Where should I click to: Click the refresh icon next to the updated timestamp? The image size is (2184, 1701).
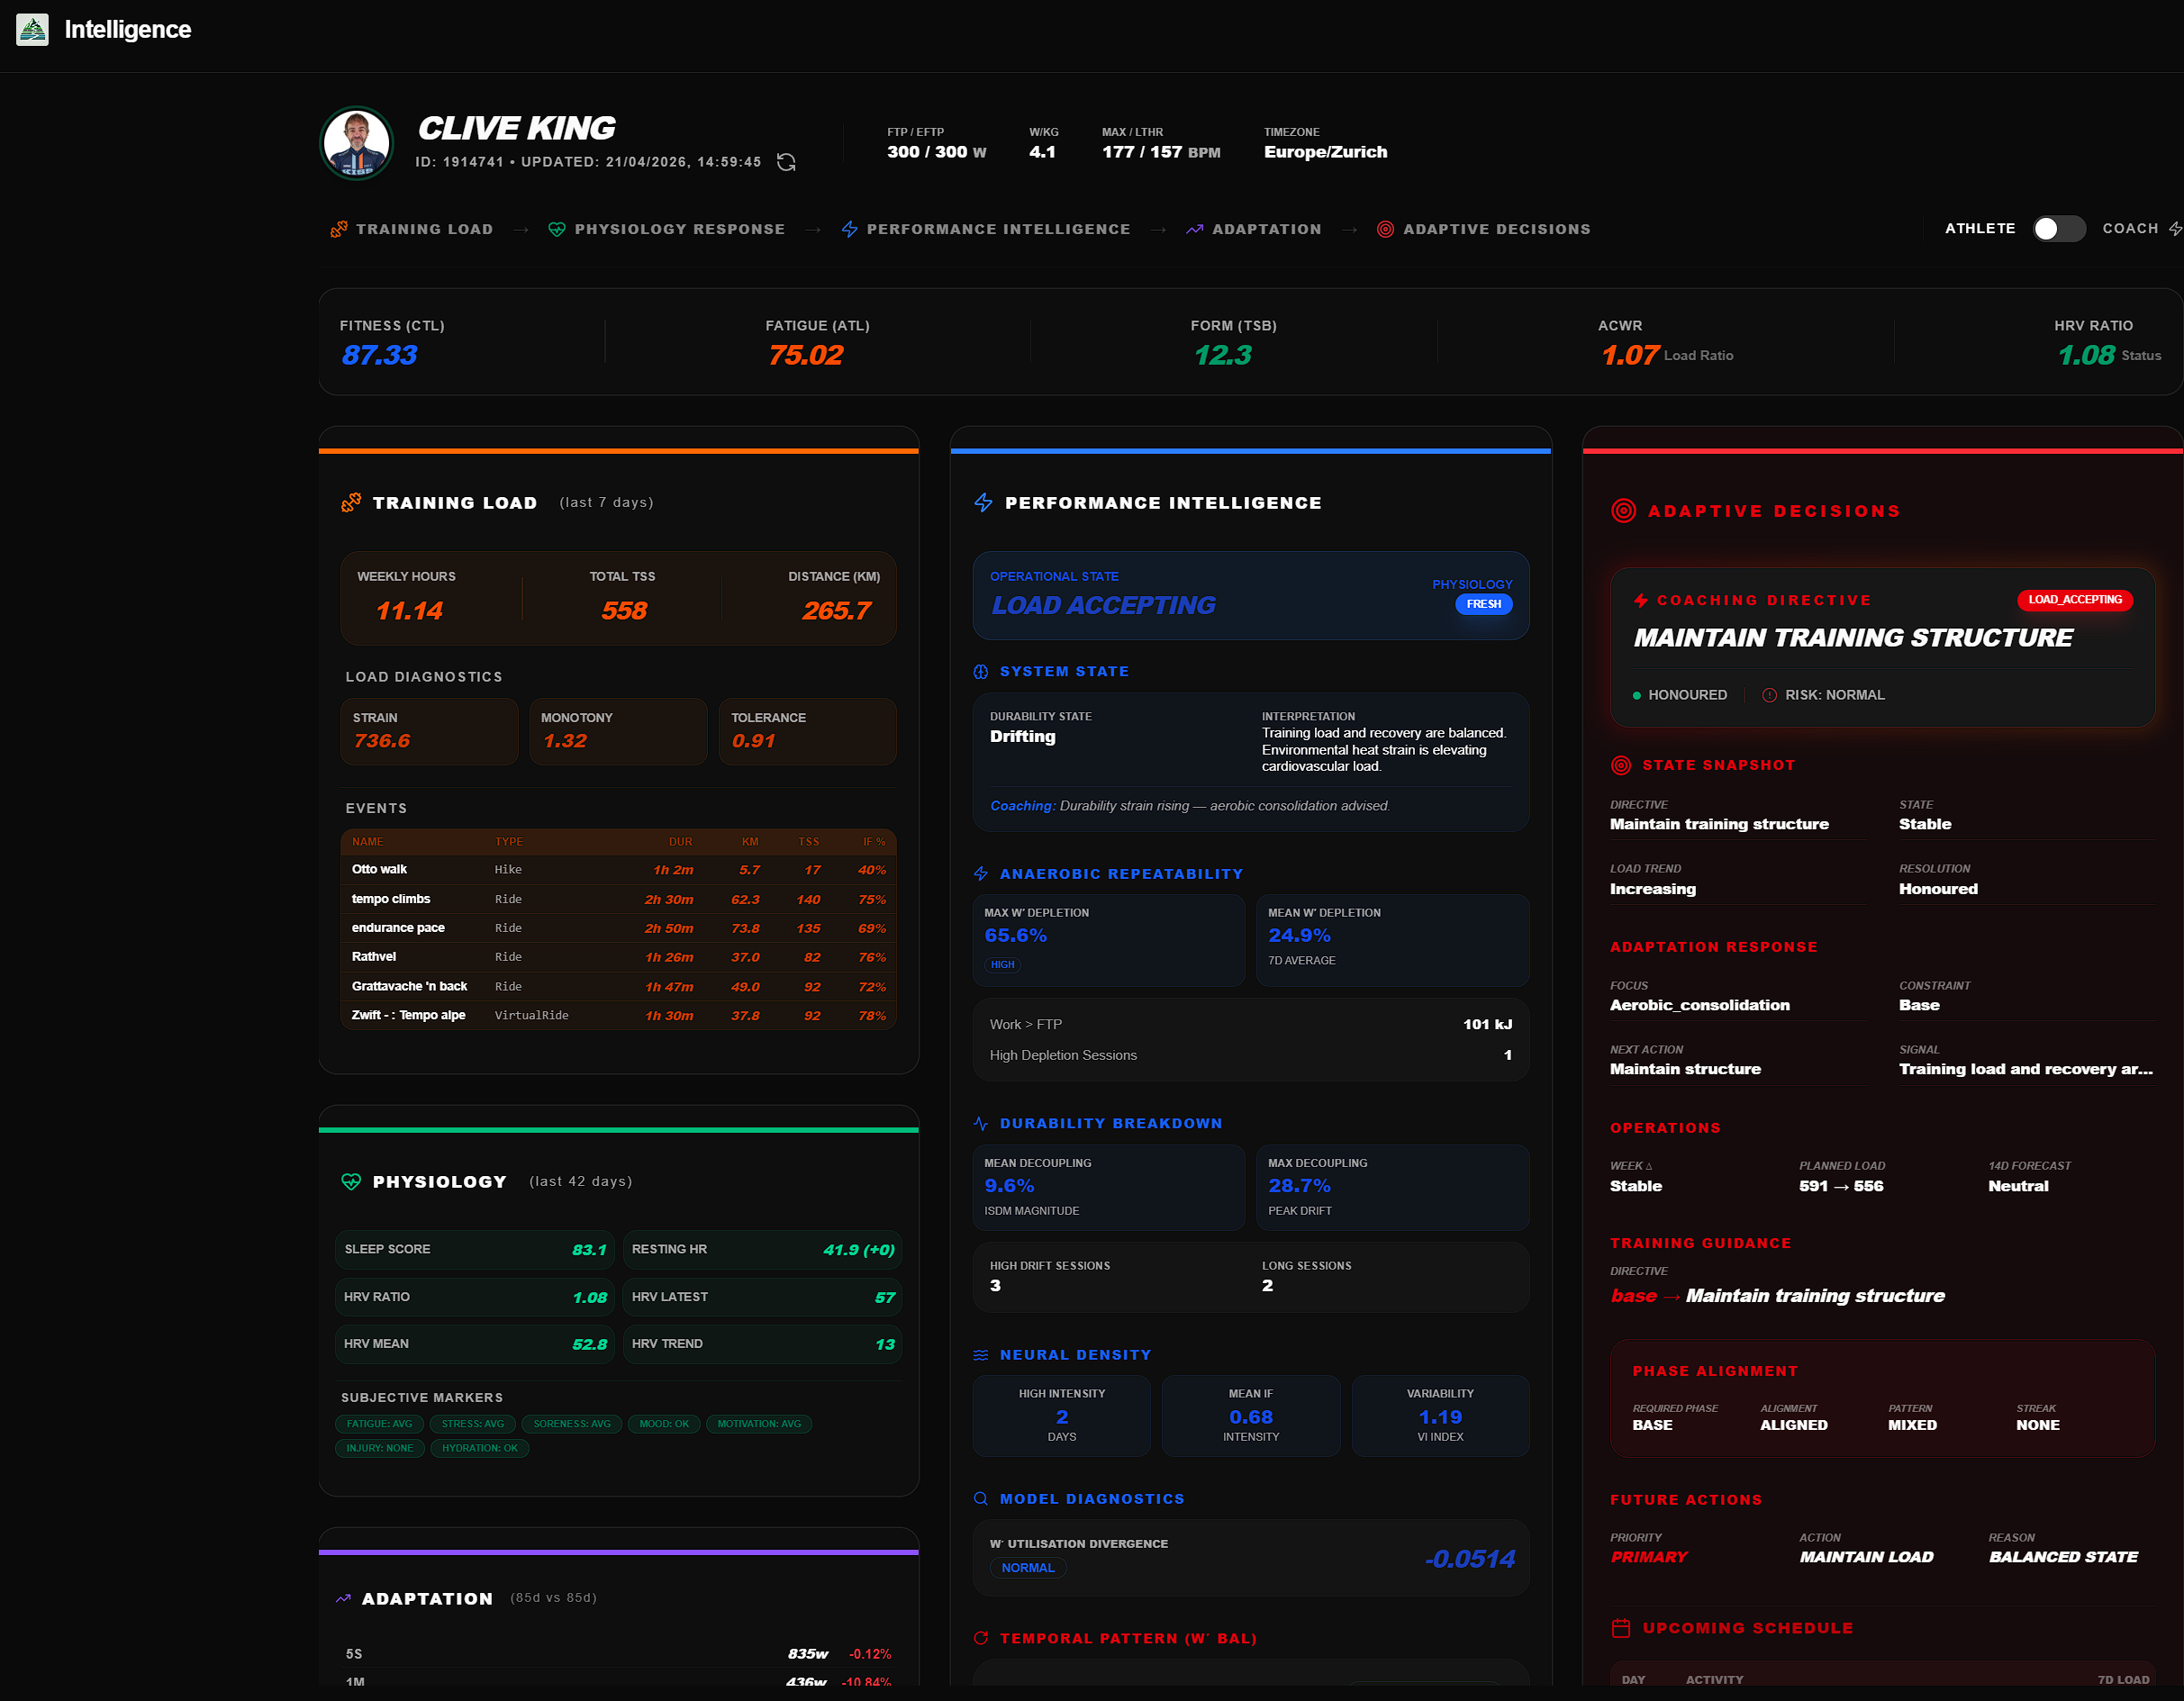[787, 161]
